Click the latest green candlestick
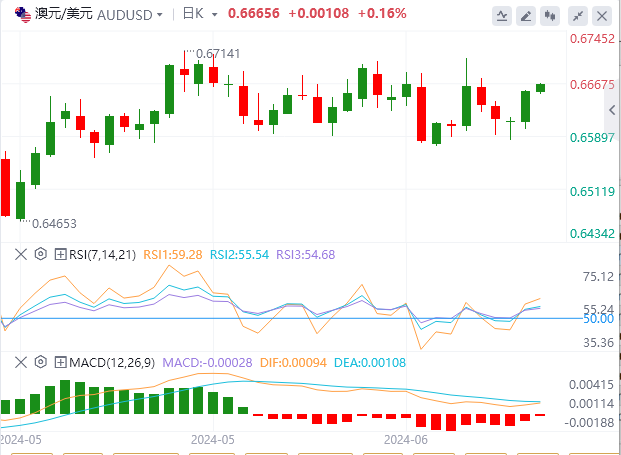 tap(541, 88)
